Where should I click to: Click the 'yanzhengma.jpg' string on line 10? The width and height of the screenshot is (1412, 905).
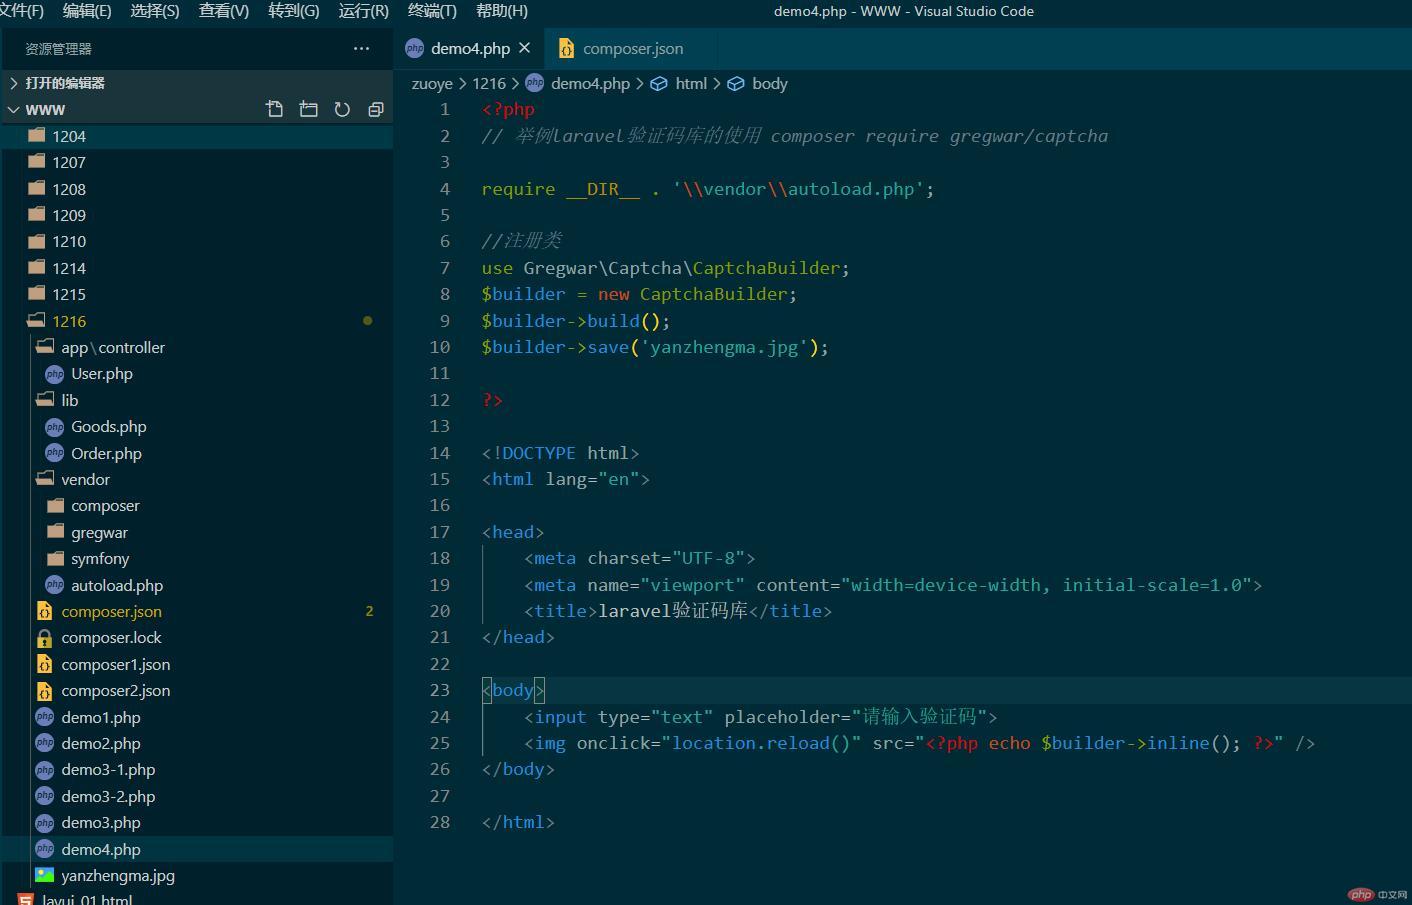click(724, 347)
